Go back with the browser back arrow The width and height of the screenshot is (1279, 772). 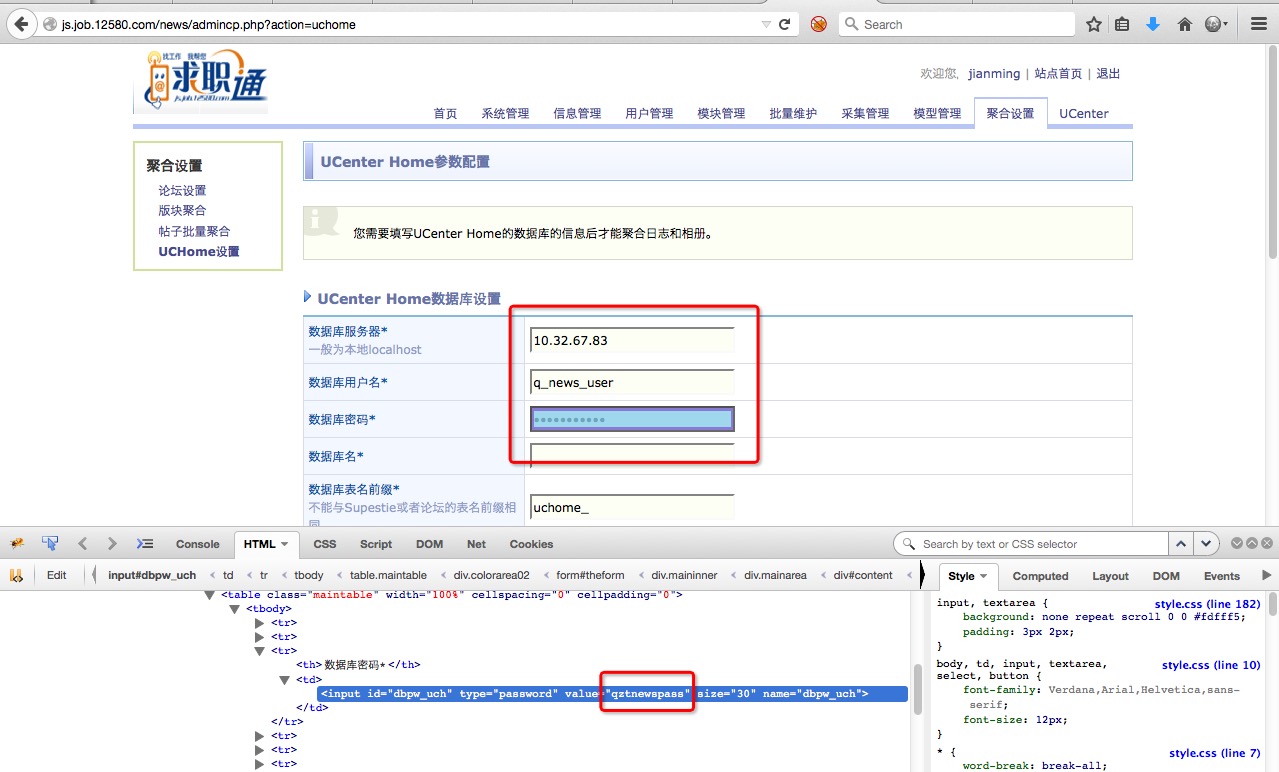pos(19,24)
